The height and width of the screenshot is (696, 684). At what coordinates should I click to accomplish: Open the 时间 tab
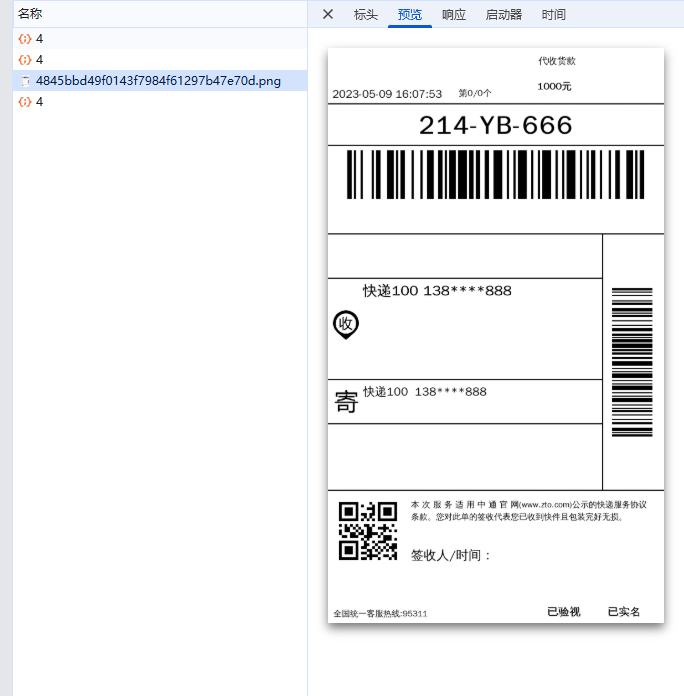(x=553, y=14)
